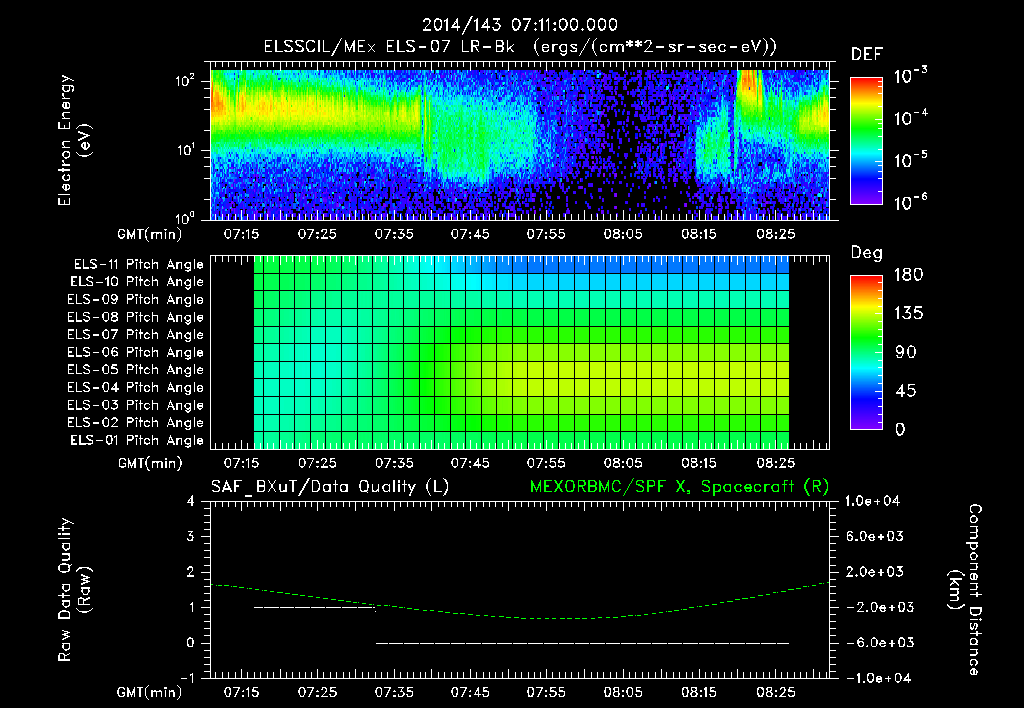Click the ELS-08 Pitch Angle row label

[135, 317]
